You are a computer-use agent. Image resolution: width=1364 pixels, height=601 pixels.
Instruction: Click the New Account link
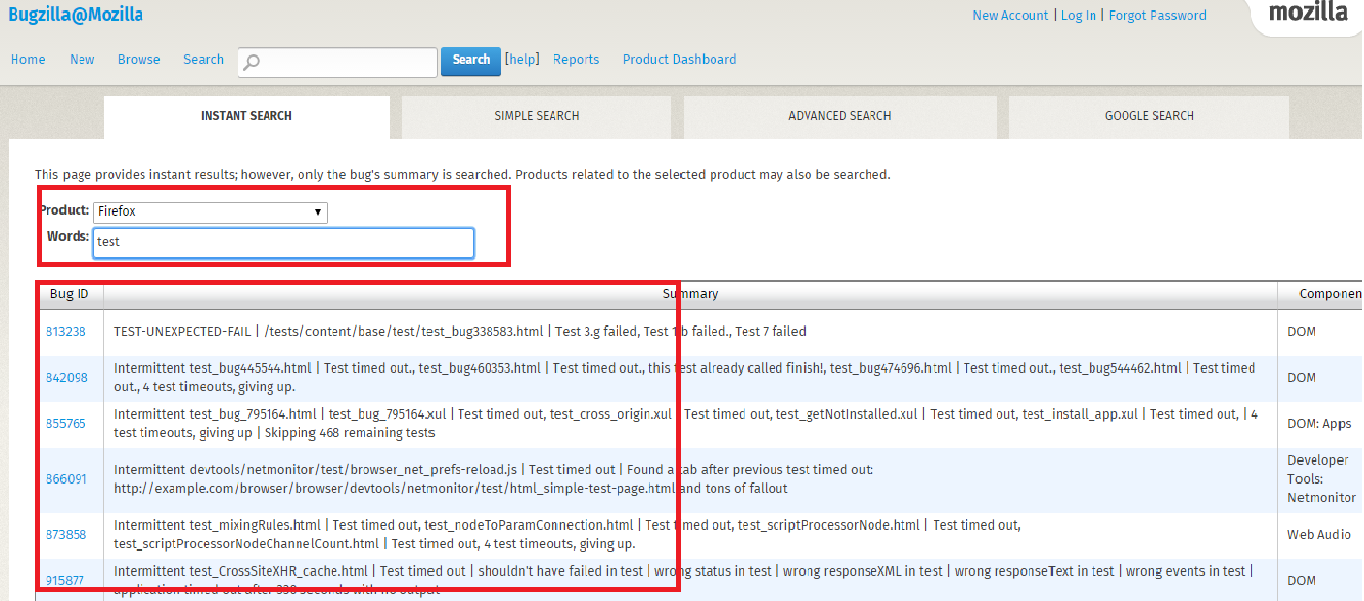(1010, 15)
